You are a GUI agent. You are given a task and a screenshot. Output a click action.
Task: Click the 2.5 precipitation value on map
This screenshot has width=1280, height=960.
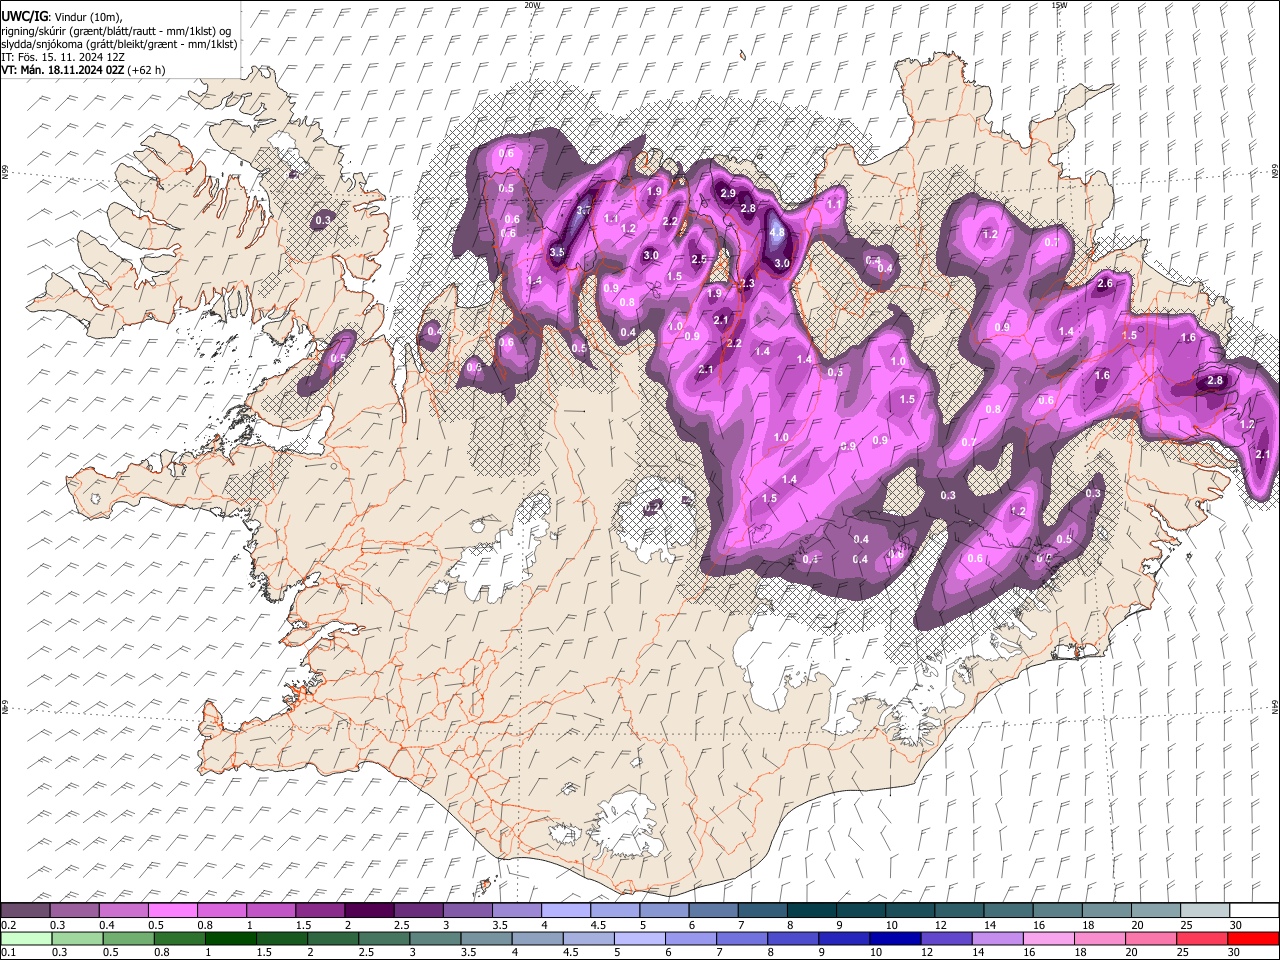[699, 259]
